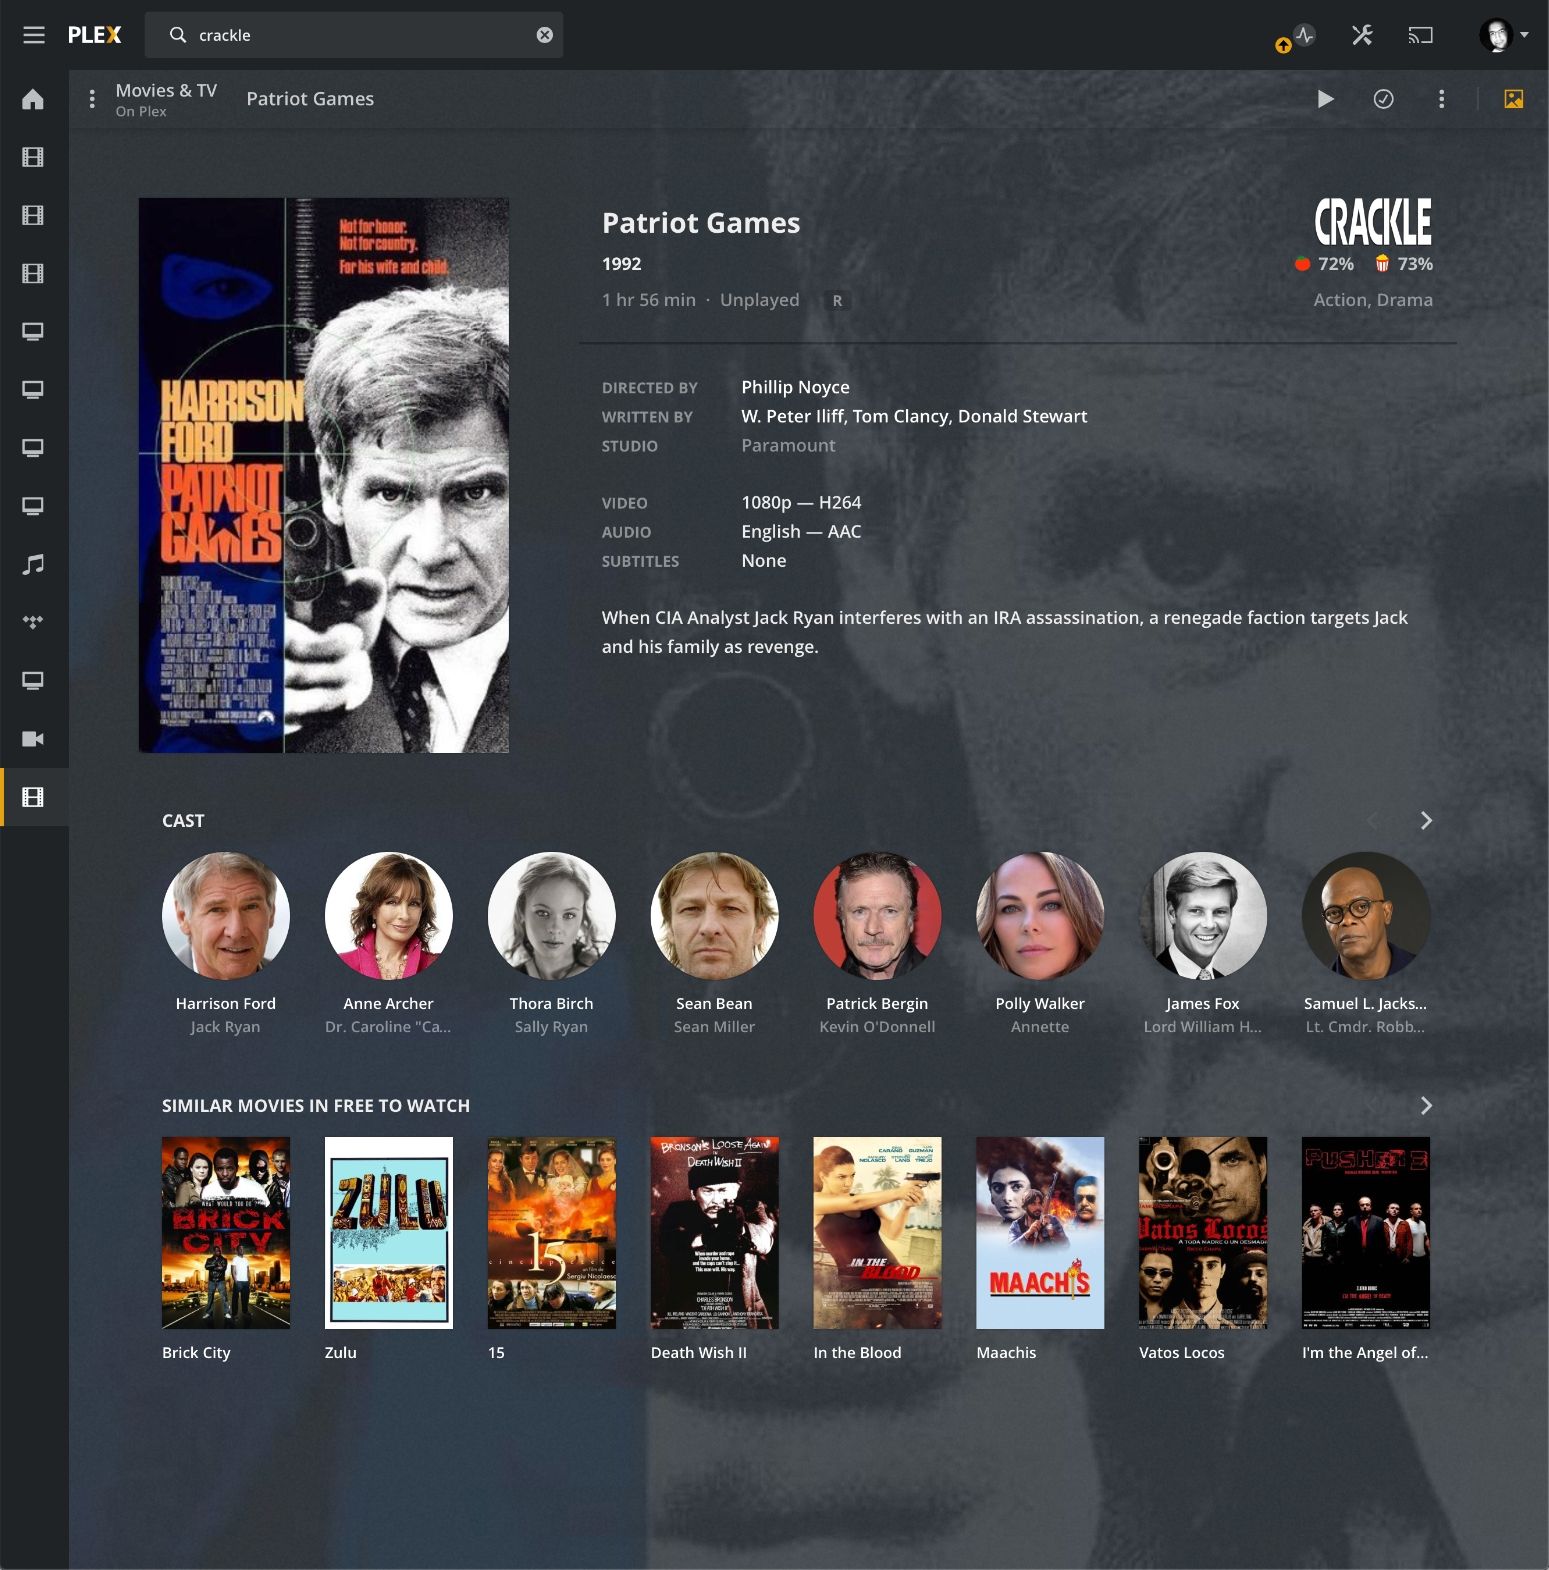
Task: Show next similar movies with arrow
Action: pyautogui.click(x=1426, y=1106)
